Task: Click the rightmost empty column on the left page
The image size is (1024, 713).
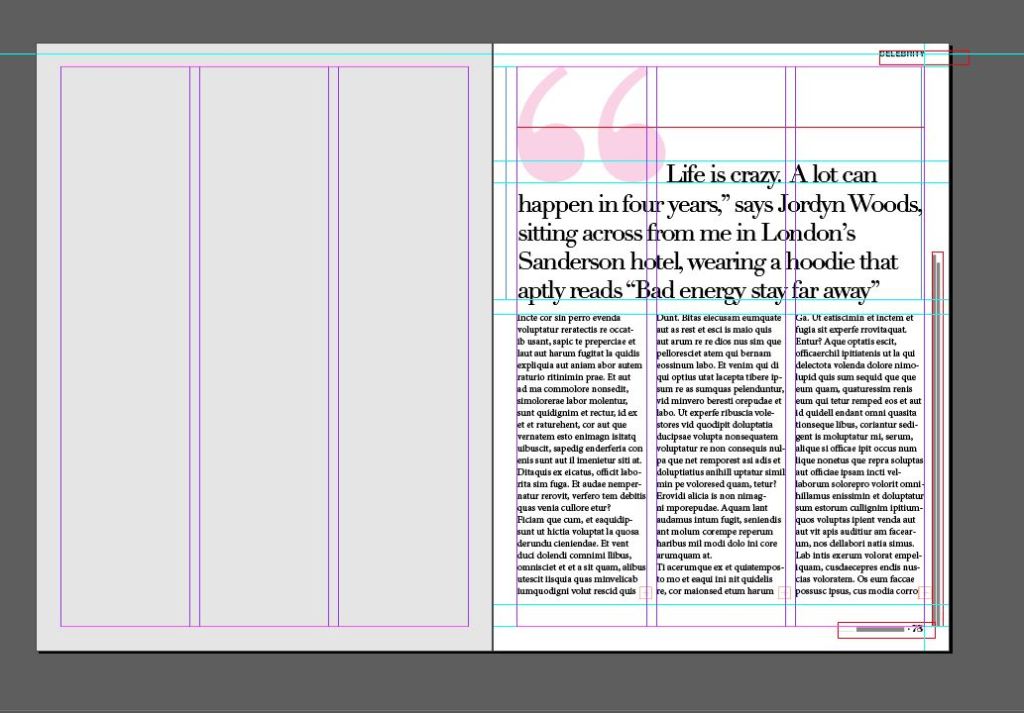Action: coord(403,346)
